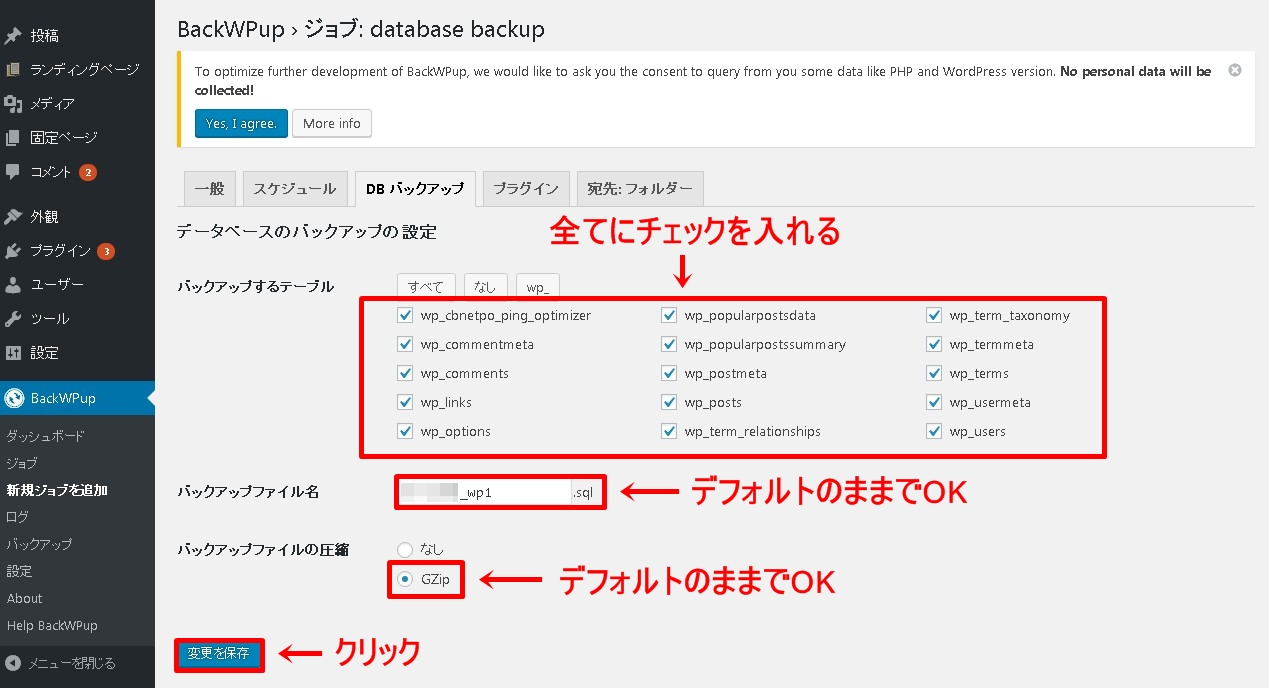
Task: Toggle the wp_term_taxonomy checkbox
Action: (x=934, y=315)
